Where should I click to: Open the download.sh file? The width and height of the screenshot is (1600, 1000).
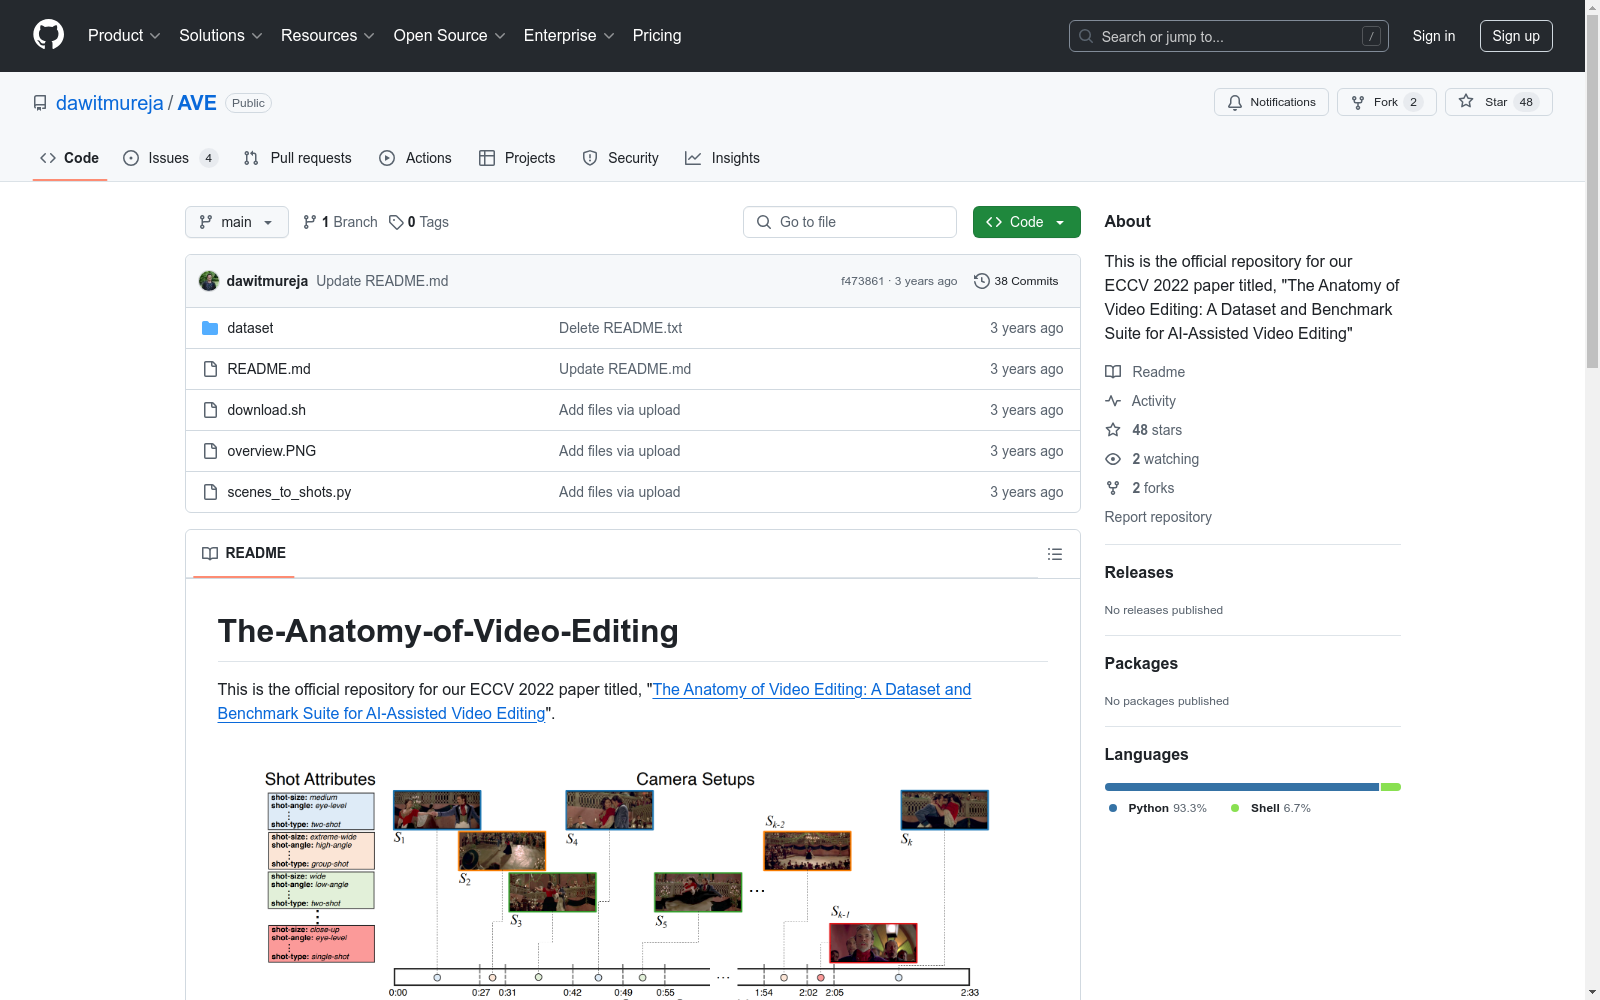coord(267,410)
